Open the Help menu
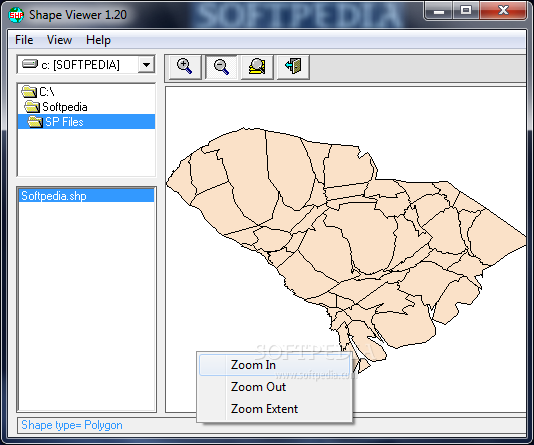 point(98,40)
